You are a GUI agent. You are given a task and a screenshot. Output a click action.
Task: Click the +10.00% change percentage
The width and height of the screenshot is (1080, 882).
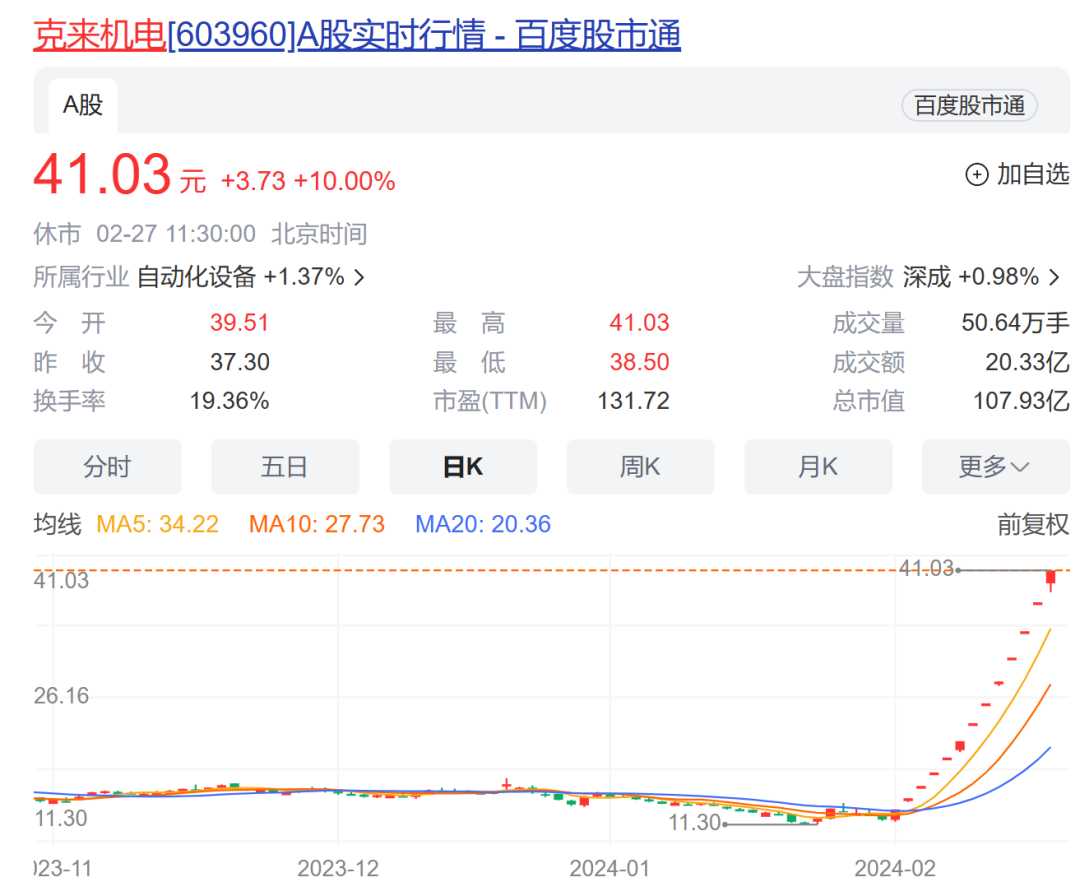click(344, 181)
